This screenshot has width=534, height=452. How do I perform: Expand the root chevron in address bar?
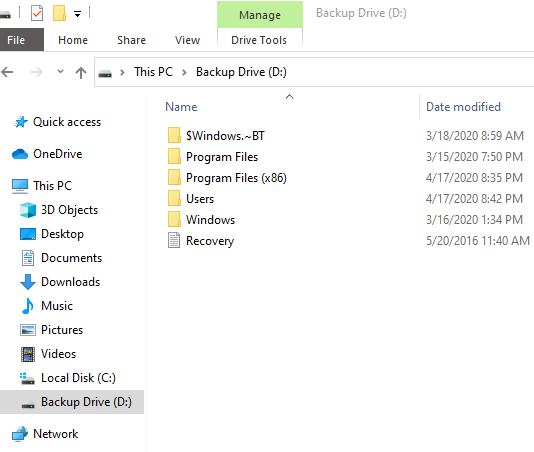click(123, 72)
